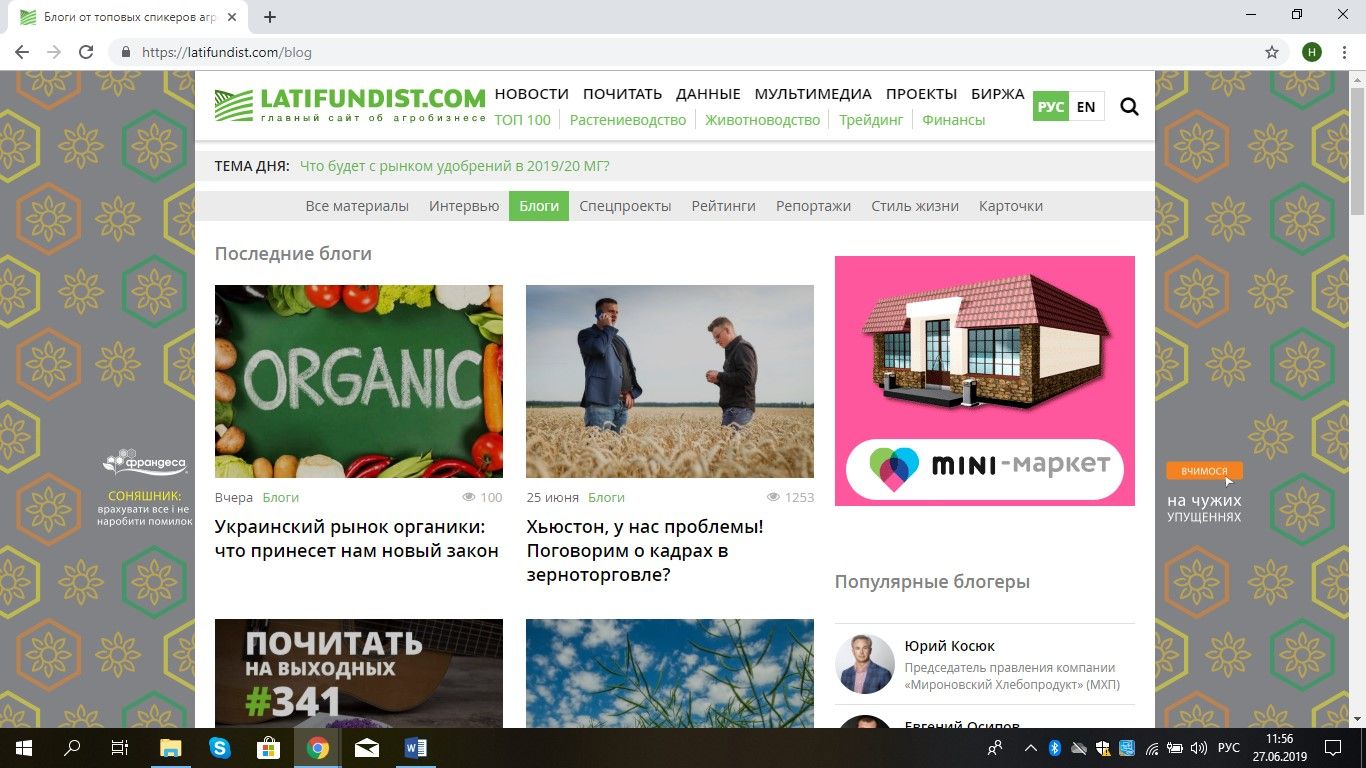This screenshot has width=1366, height=768.
Task: Go to ТОП 100 section
Action: 522,120
